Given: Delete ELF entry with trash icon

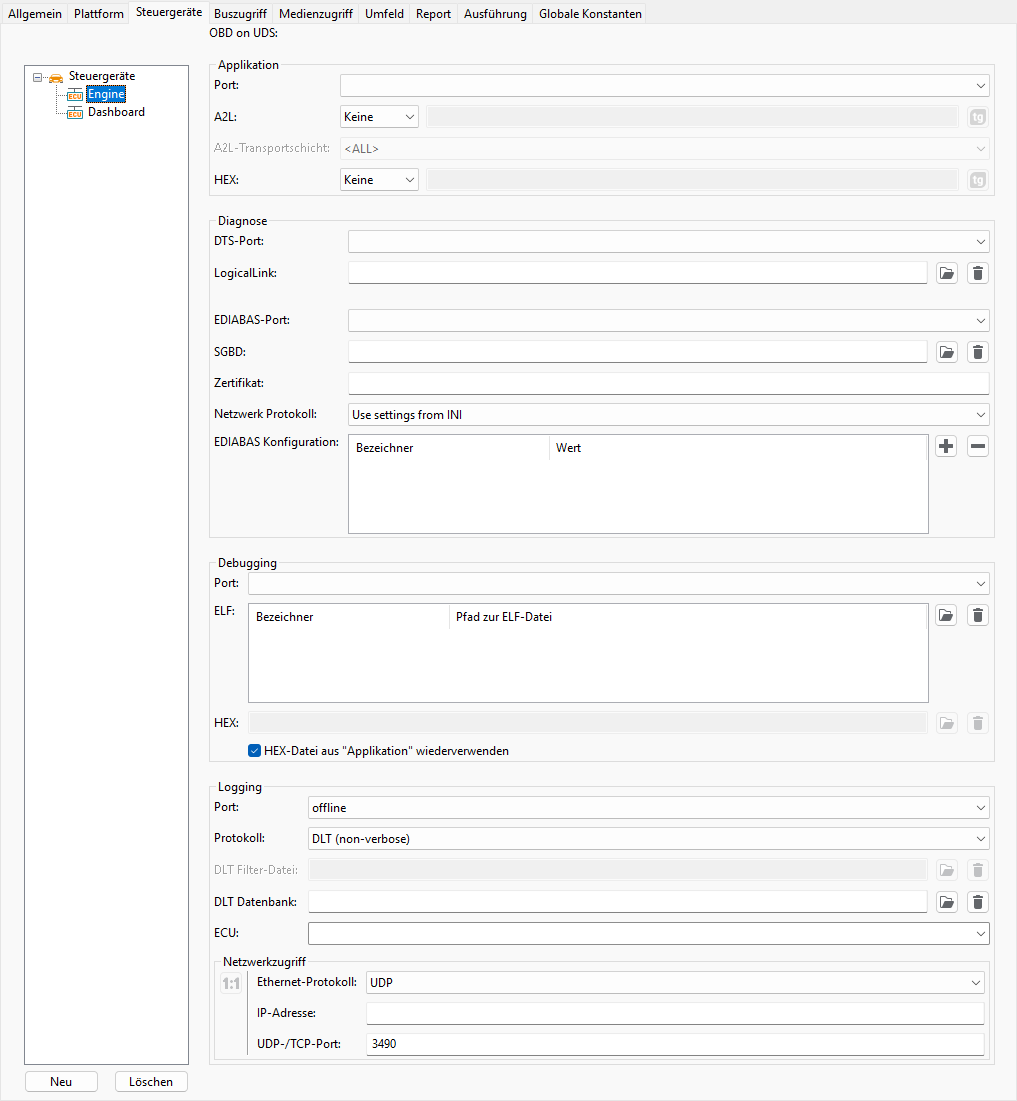Looking at the screenshot, I should click(x=978, y=616).
